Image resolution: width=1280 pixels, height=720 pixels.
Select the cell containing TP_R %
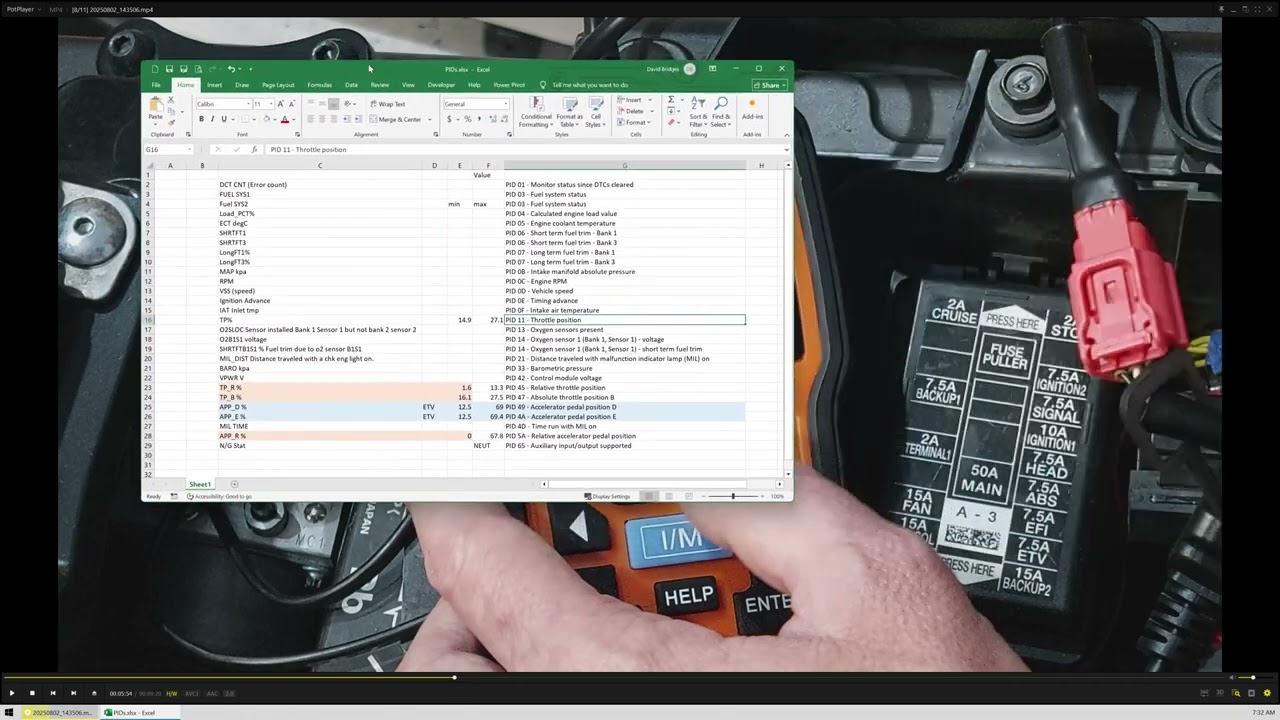point(320,388)
